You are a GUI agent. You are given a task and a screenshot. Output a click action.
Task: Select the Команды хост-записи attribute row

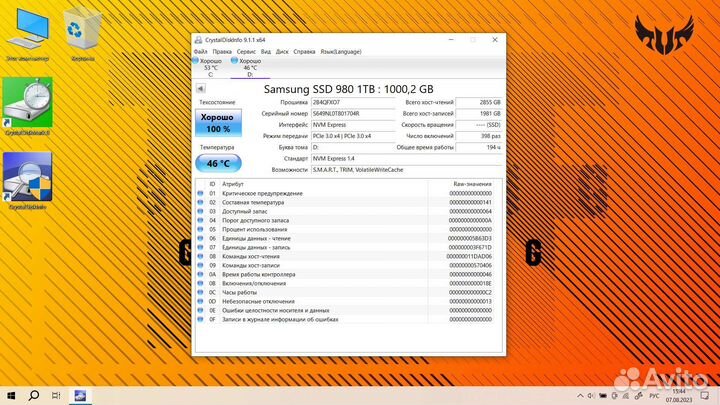(345, 265)
